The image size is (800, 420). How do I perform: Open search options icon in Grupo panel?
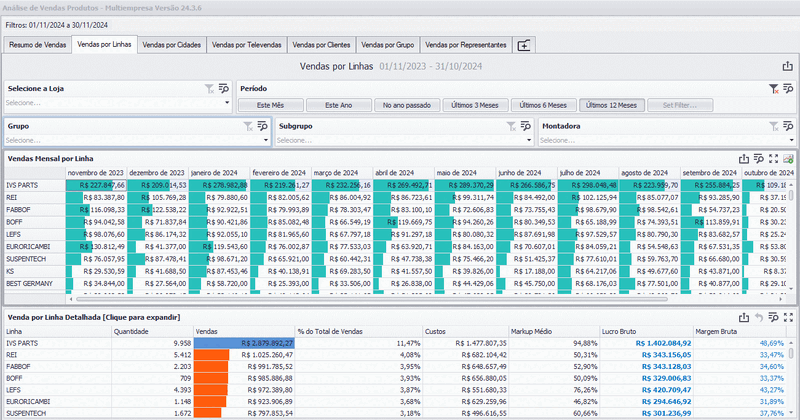coord(262,126)
